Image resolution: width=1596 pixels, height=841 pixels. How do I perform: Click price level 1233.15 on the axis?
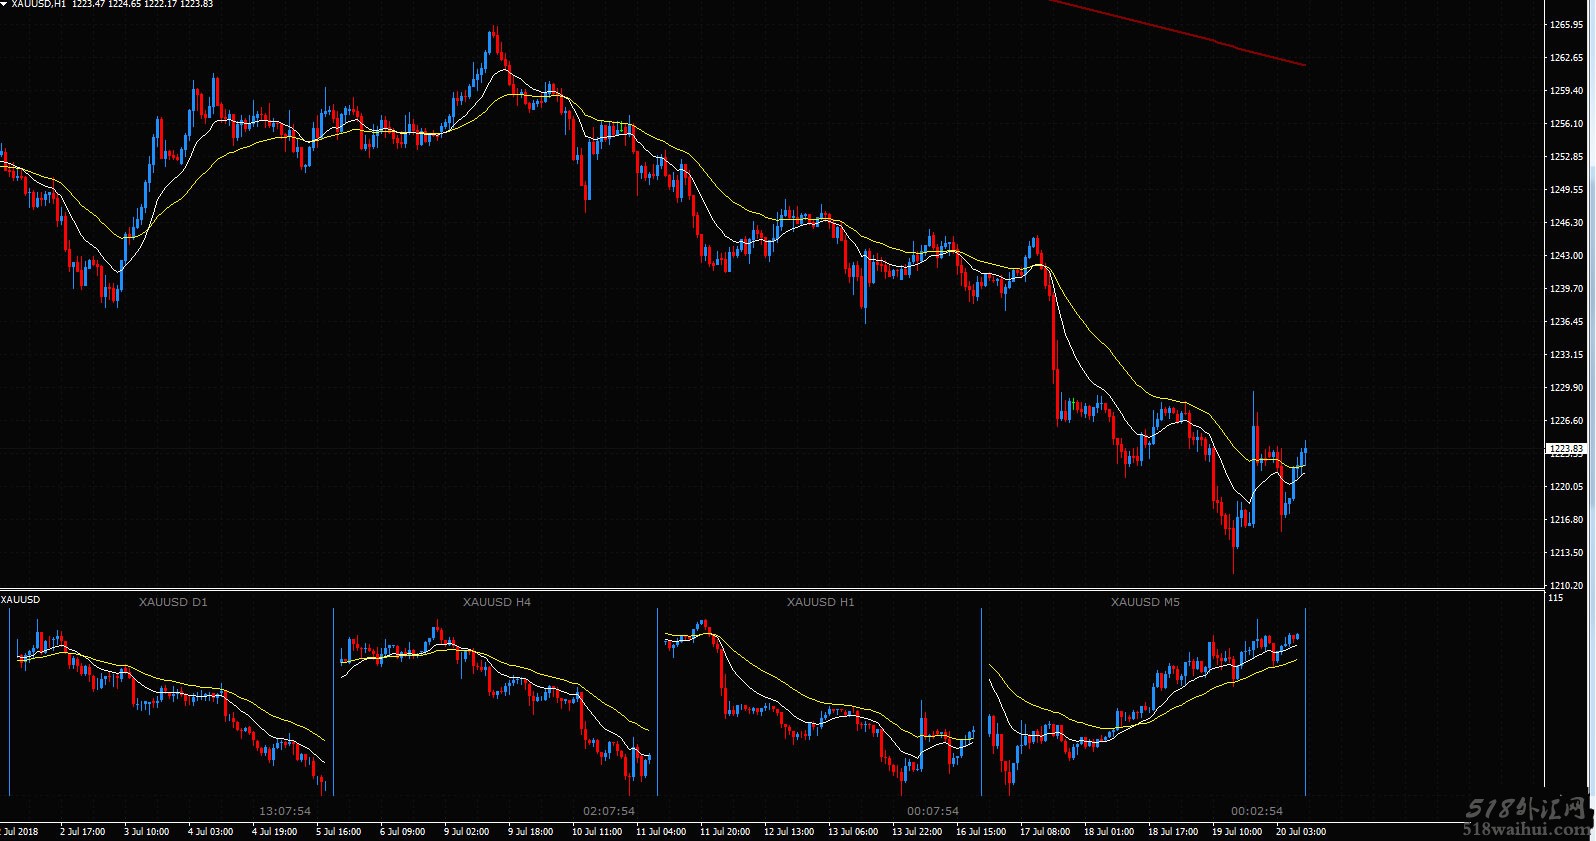tap(1566, 355)
